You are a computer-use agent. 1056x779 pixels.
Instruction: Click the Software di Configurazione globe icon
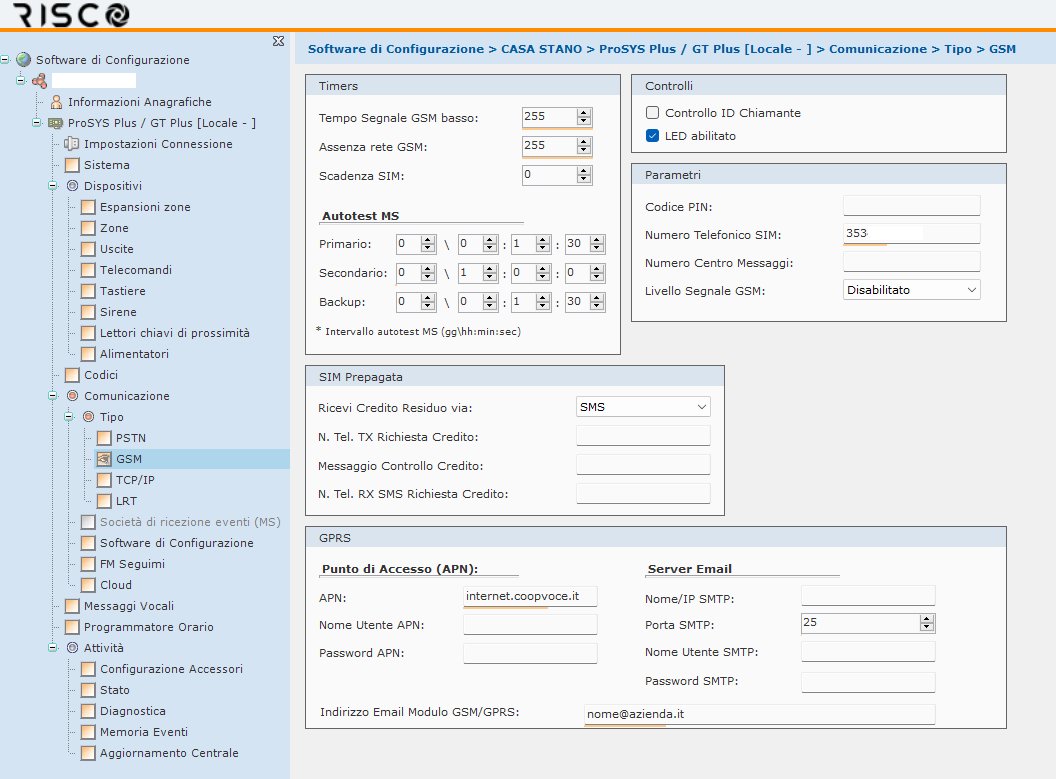point(24,60)
